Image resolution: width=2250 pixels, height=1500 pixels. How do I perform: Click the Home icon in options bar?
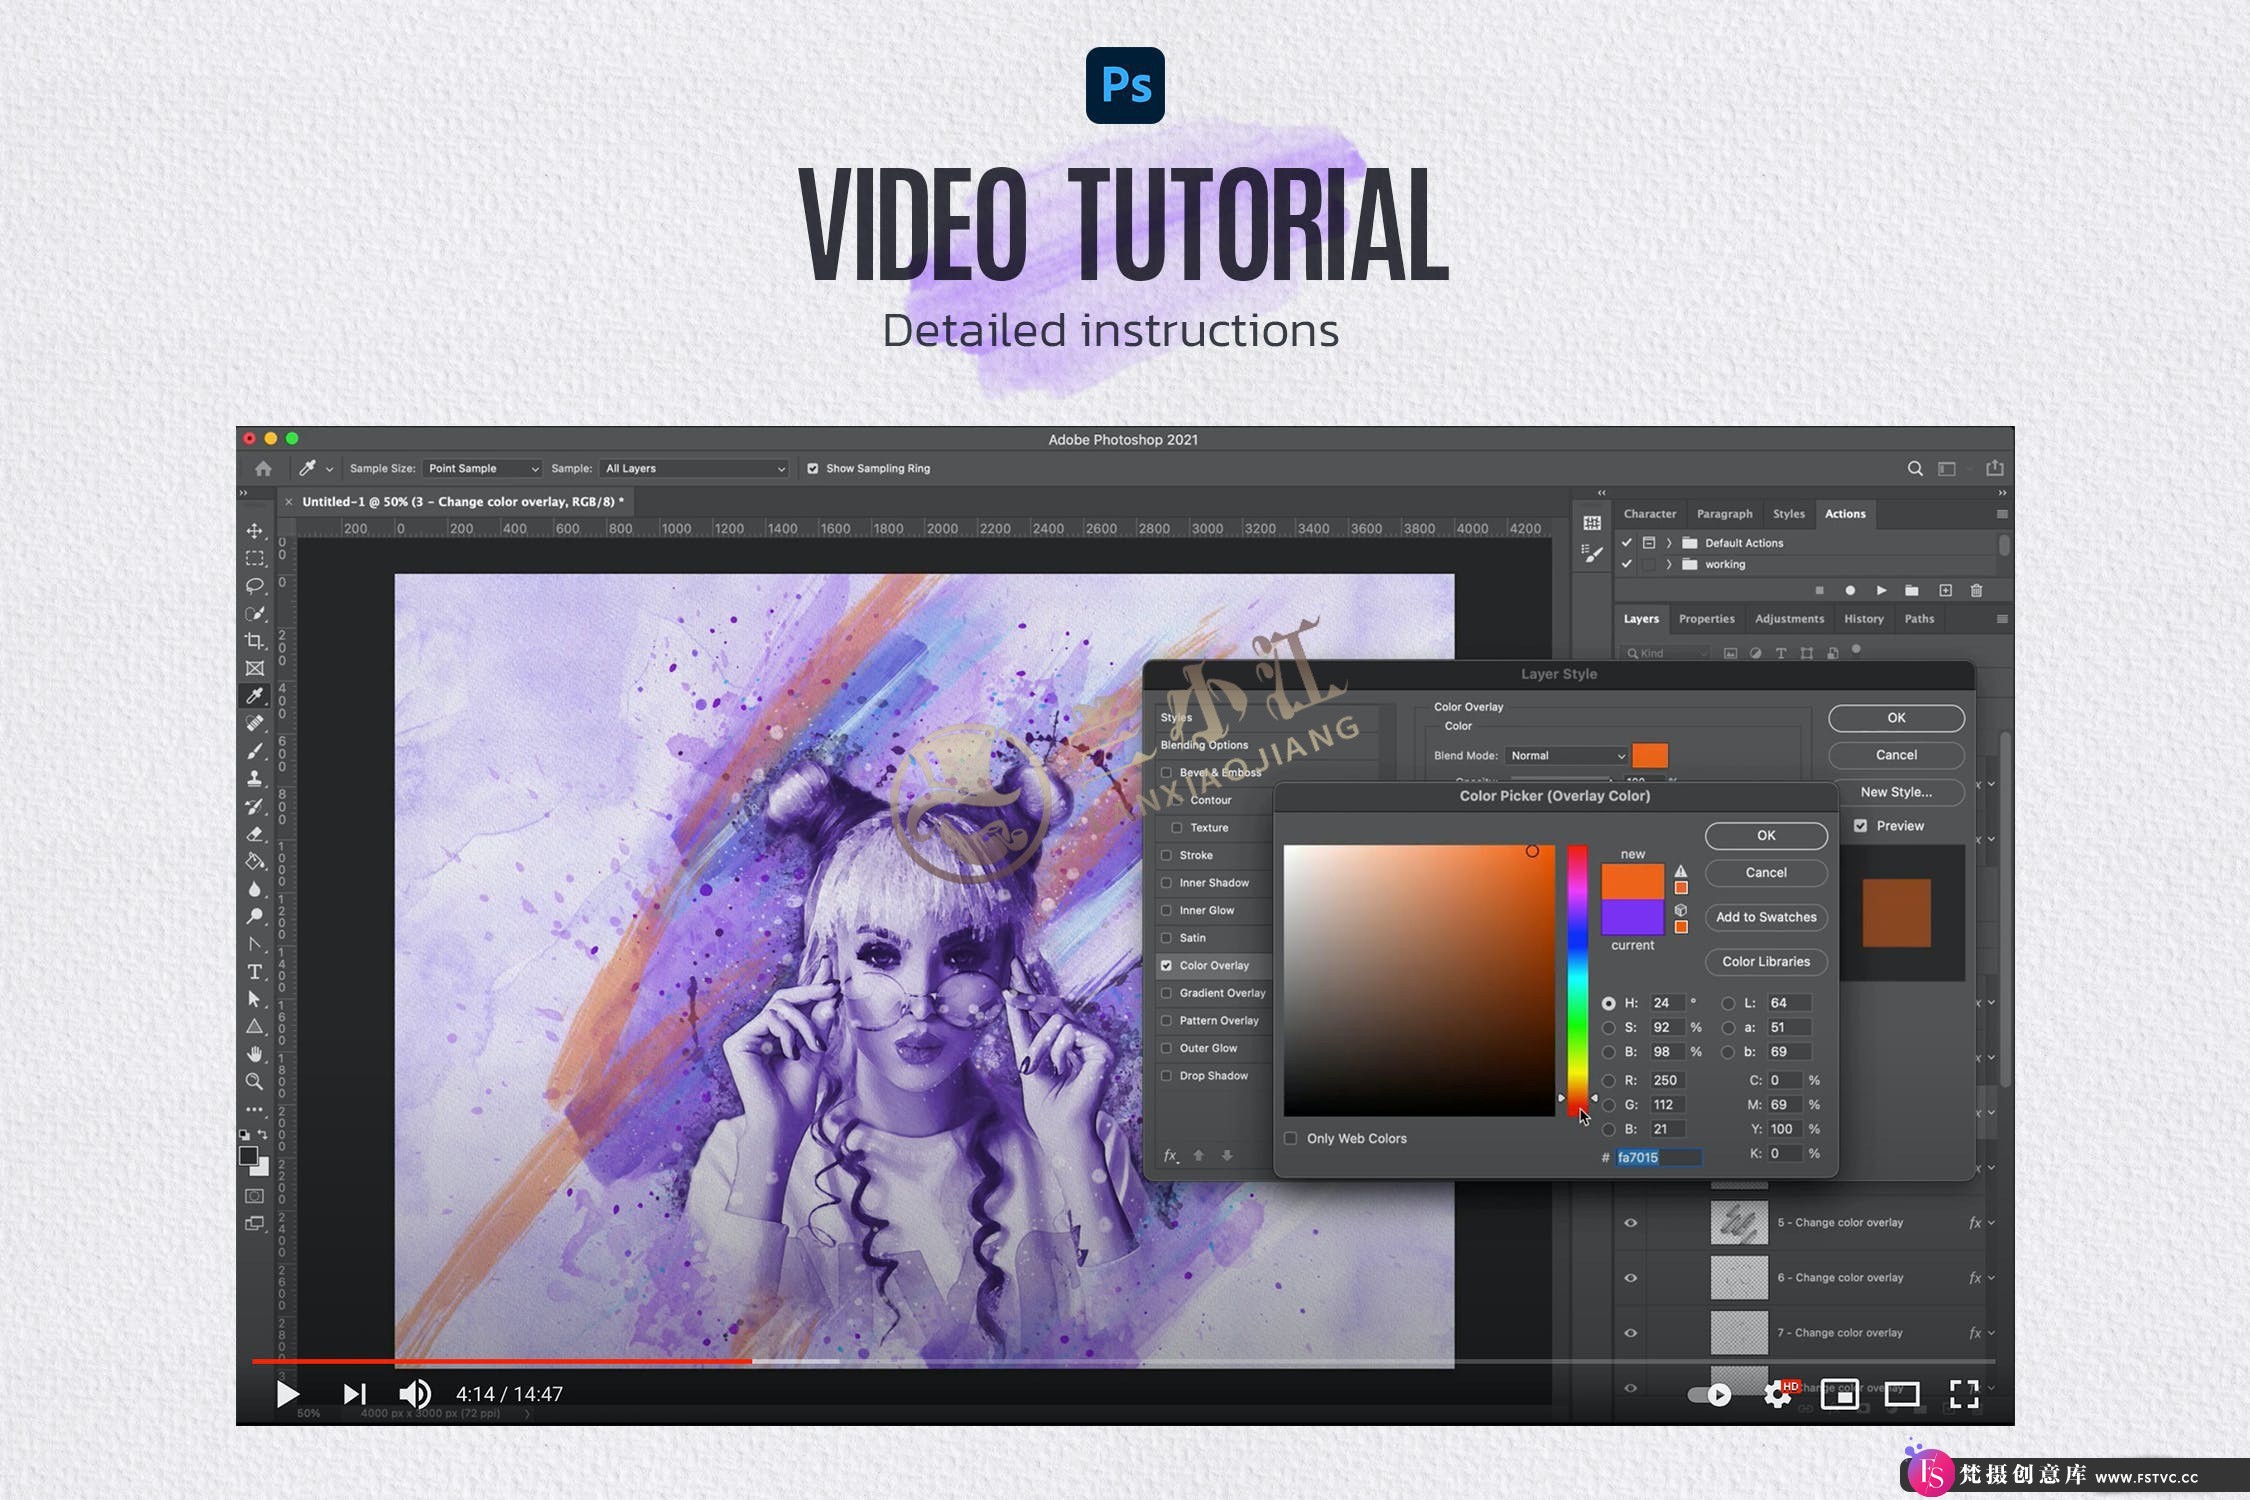(263, 468)
